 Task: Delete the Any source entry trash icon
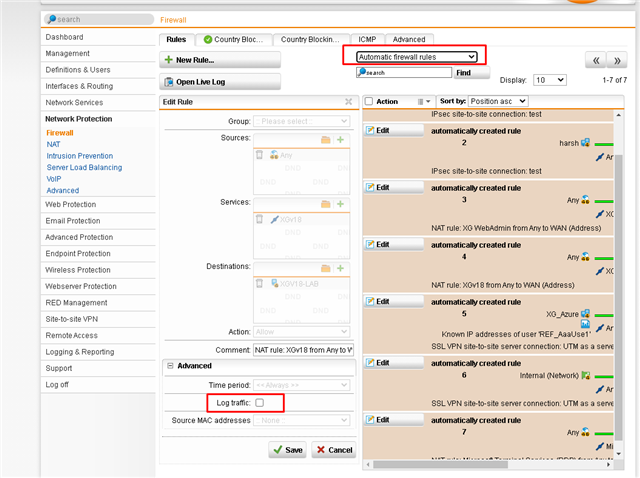(x=260, y=155)
